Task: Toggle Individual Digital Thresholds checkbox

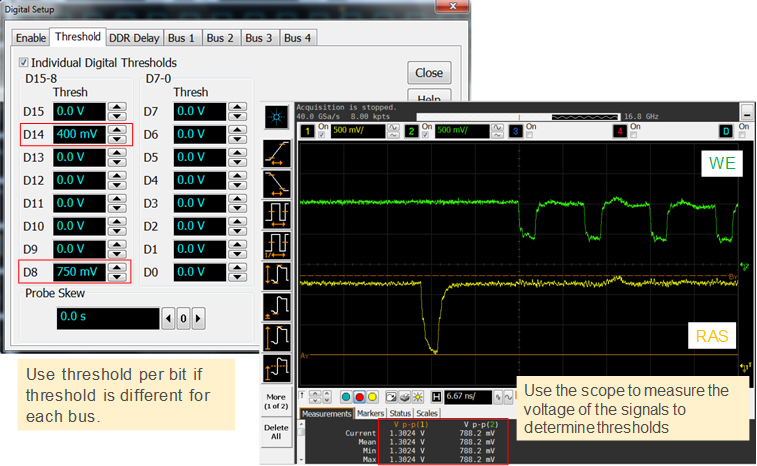Action: click(24, 62)
